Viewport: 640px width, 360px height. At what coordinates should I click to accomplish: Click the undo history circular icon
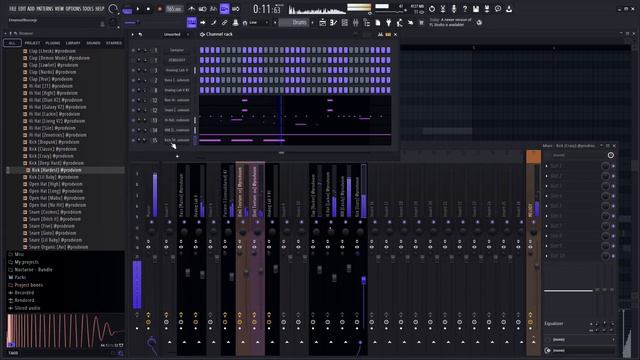pos(432,9)
